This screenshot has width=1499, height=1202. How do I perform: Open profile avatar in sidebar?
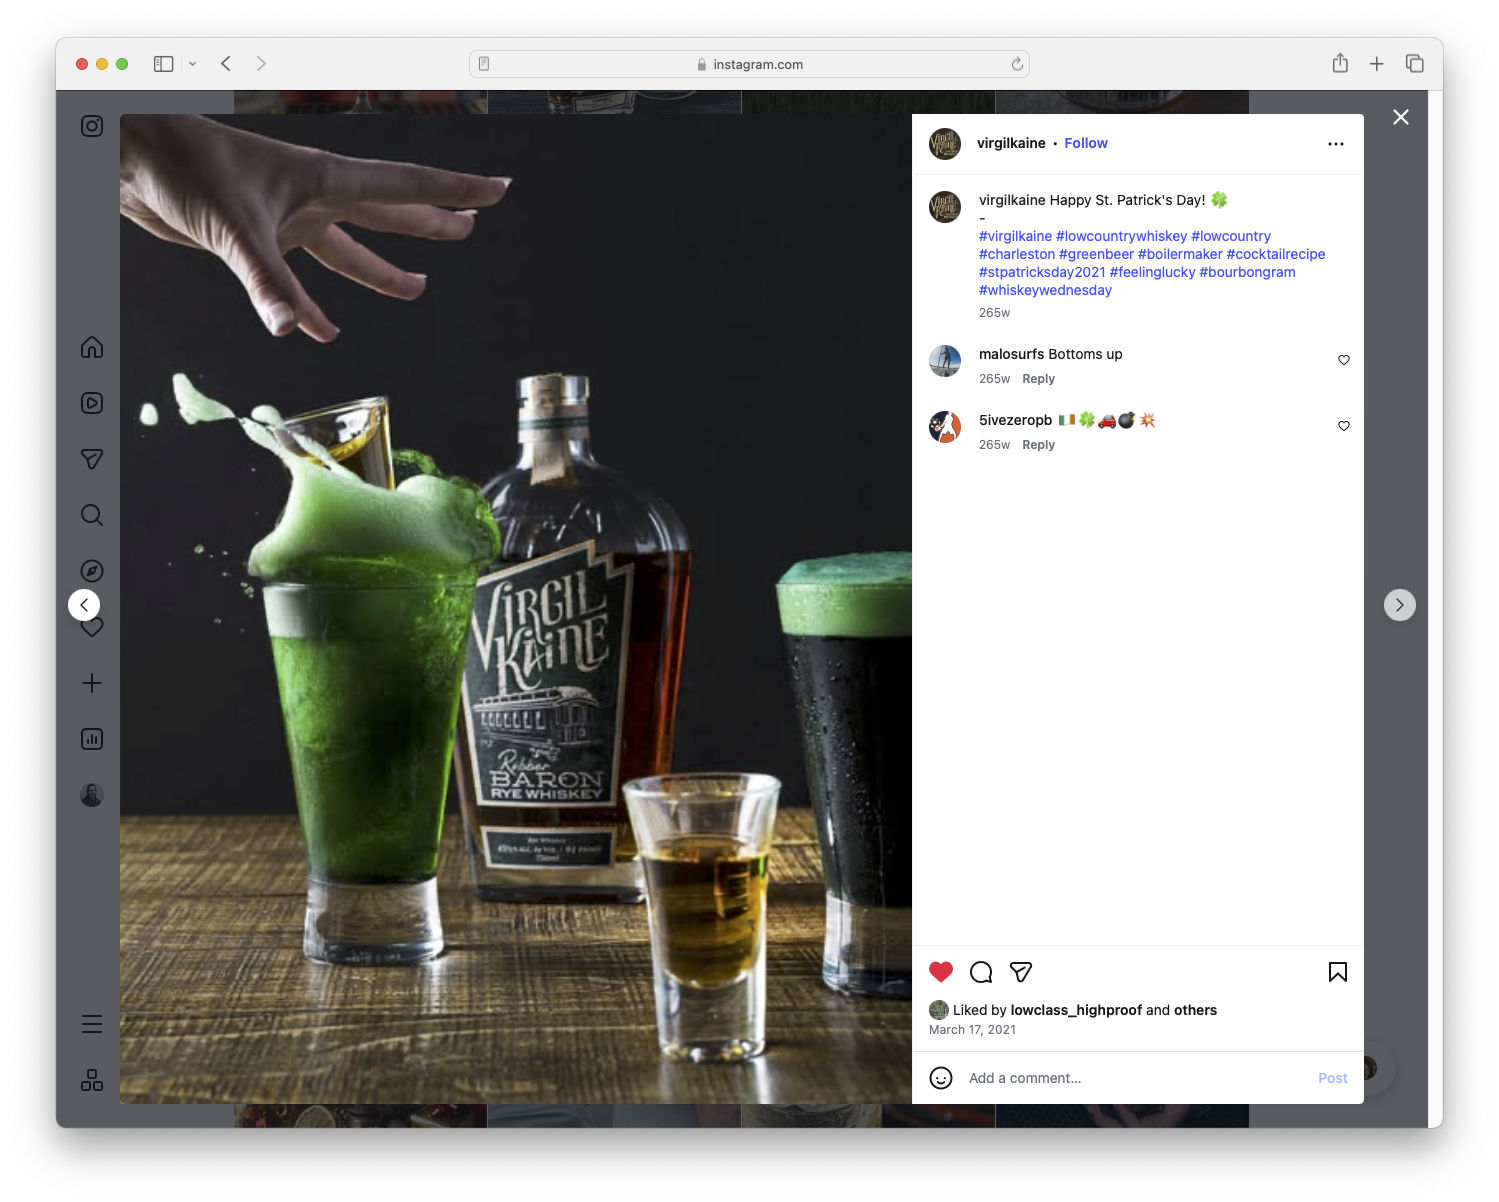click(x=92, y=795)
